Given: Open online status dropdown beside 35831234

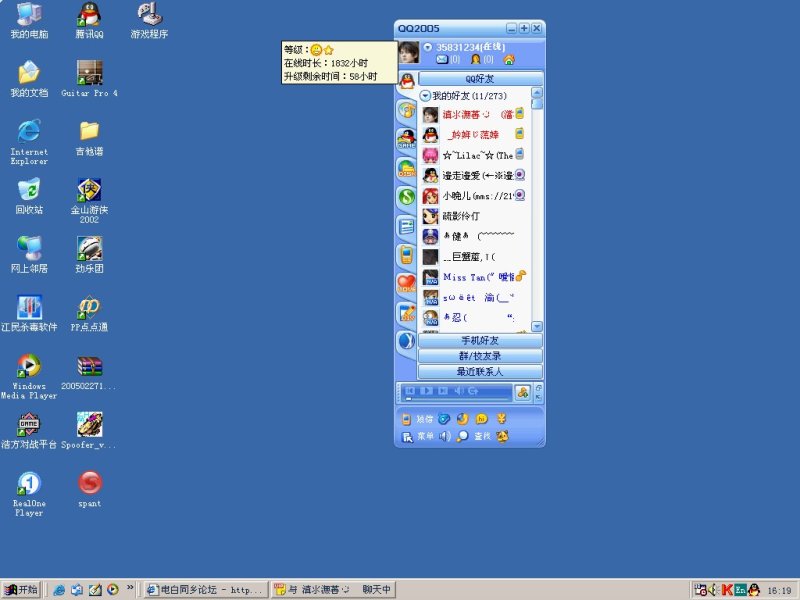Looking at the screenshot, I should [x=427, y=47].
